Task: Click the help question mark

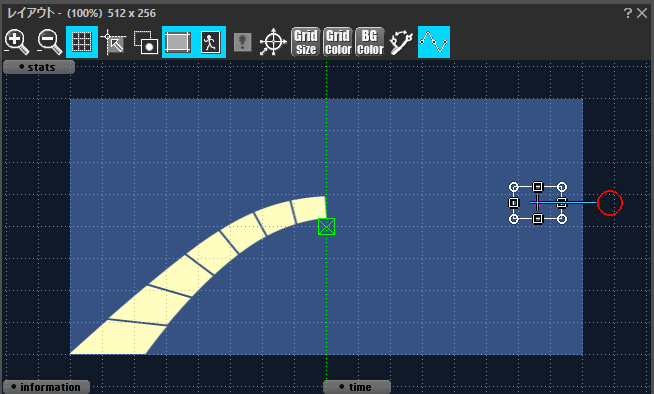Action: coord(628,13)
